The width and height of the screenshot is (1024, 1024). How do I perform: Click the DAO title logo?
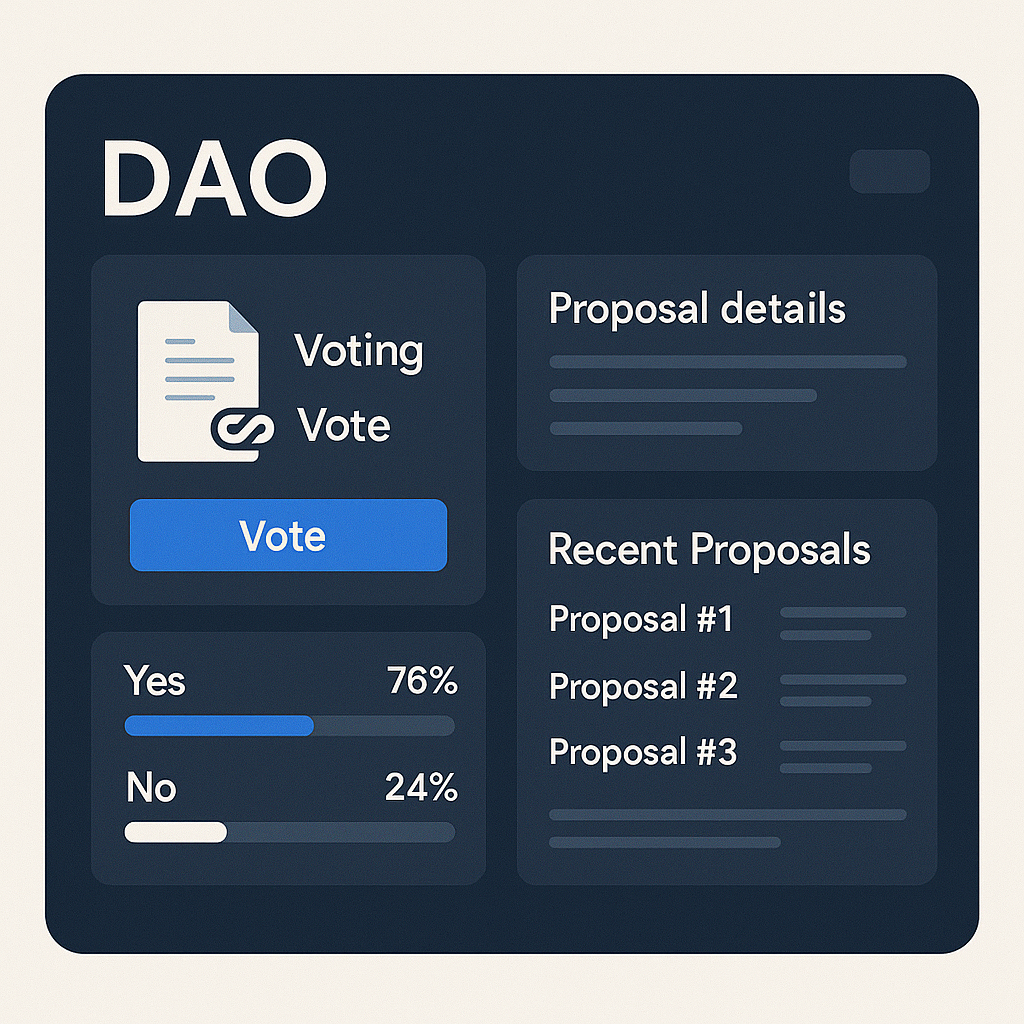tap(215, 180)
